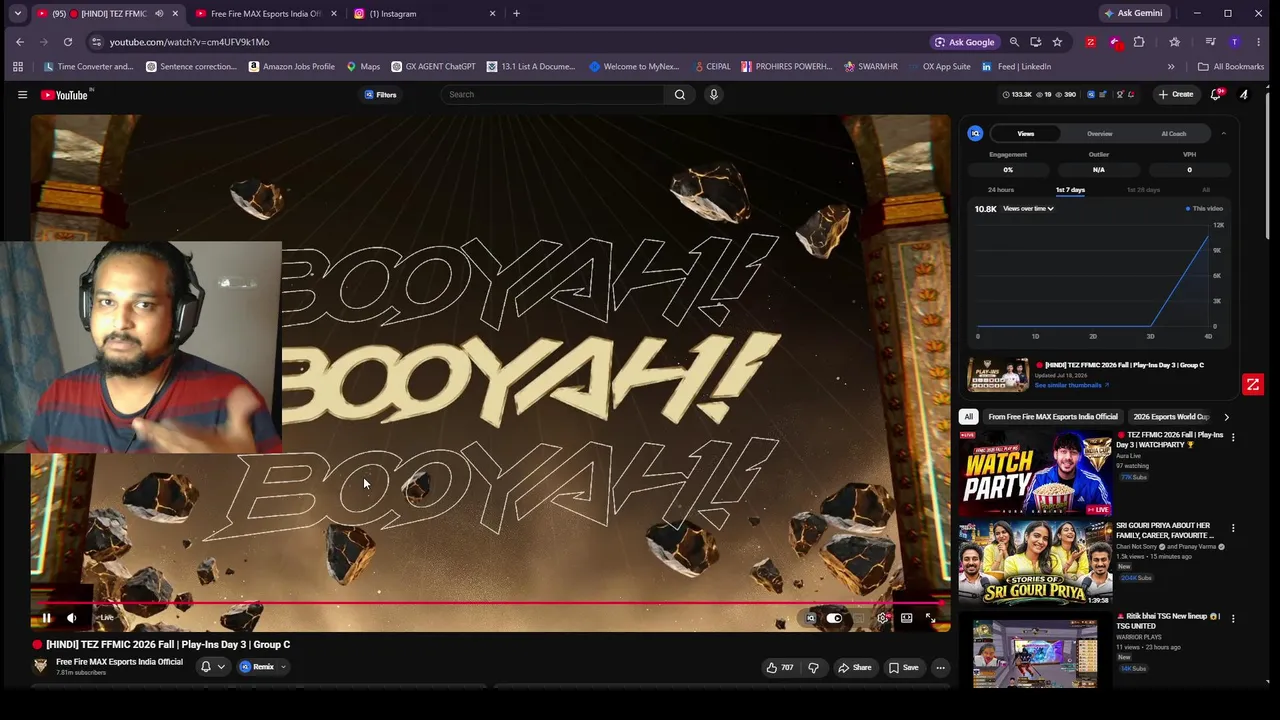Image resolution: width=1280 pixels, height=720 pixels.
Task: Share the video
Action: click(855, 667)
